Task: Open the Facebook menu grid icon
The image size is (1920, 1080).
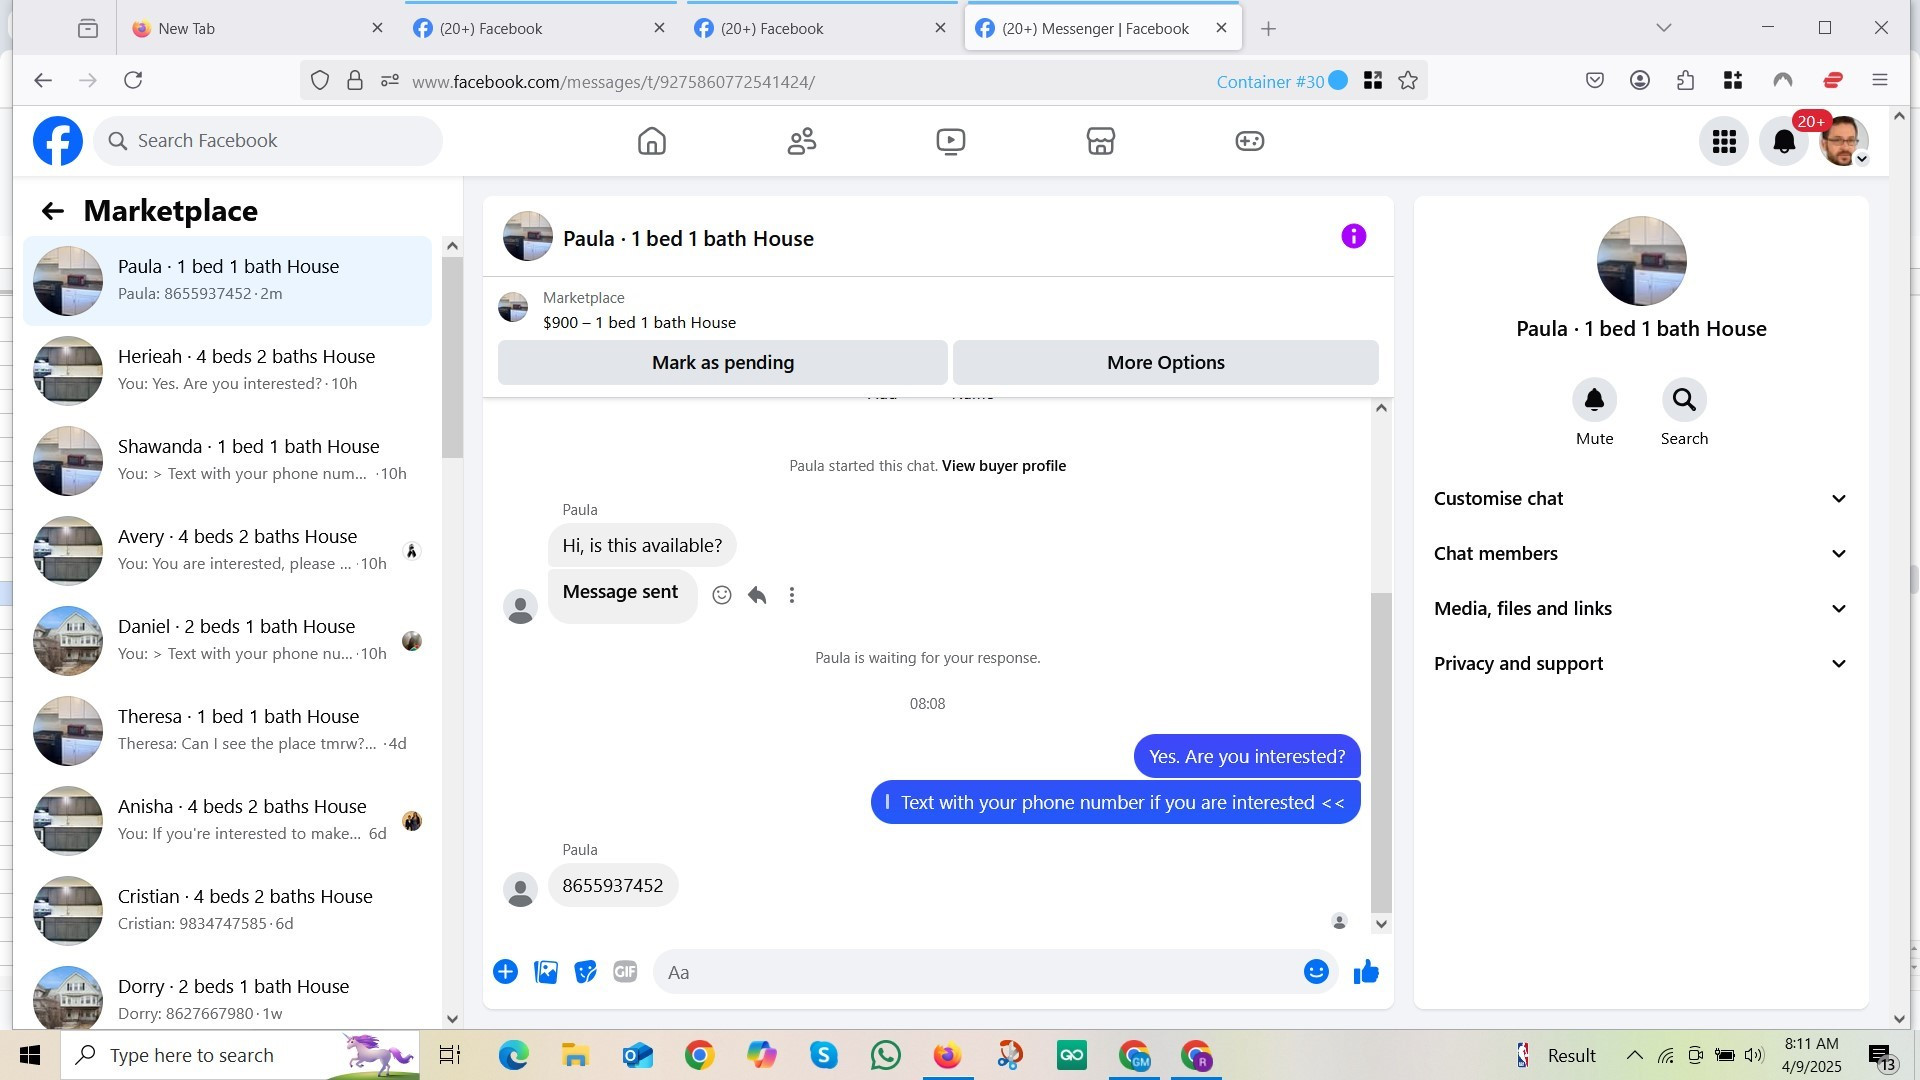Action: pyautogui.click(x=1723, y=142)
